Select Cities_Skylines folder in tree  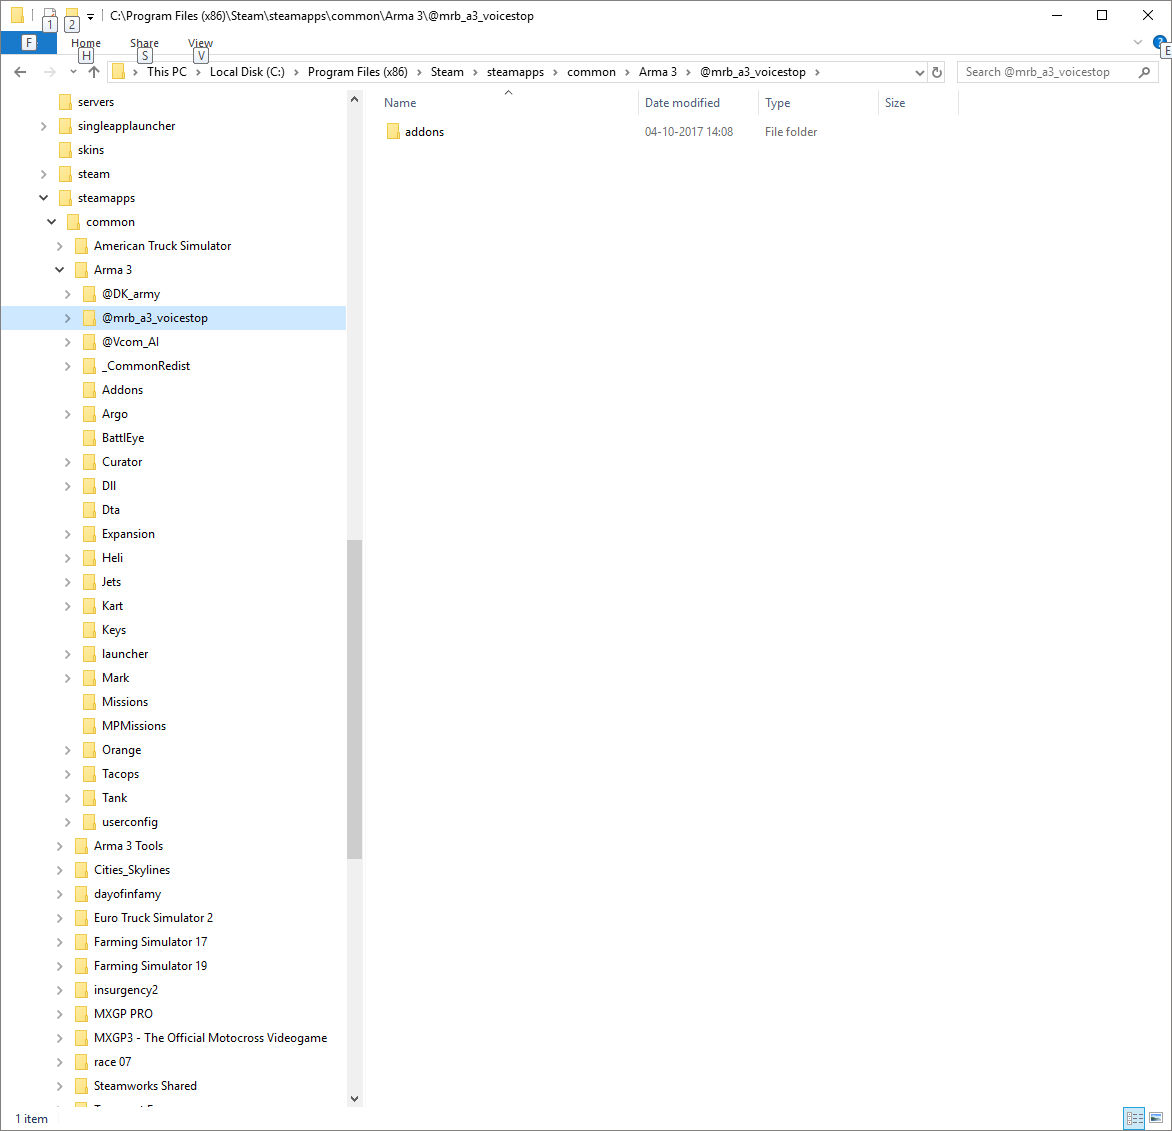click(x=132, y=869)
